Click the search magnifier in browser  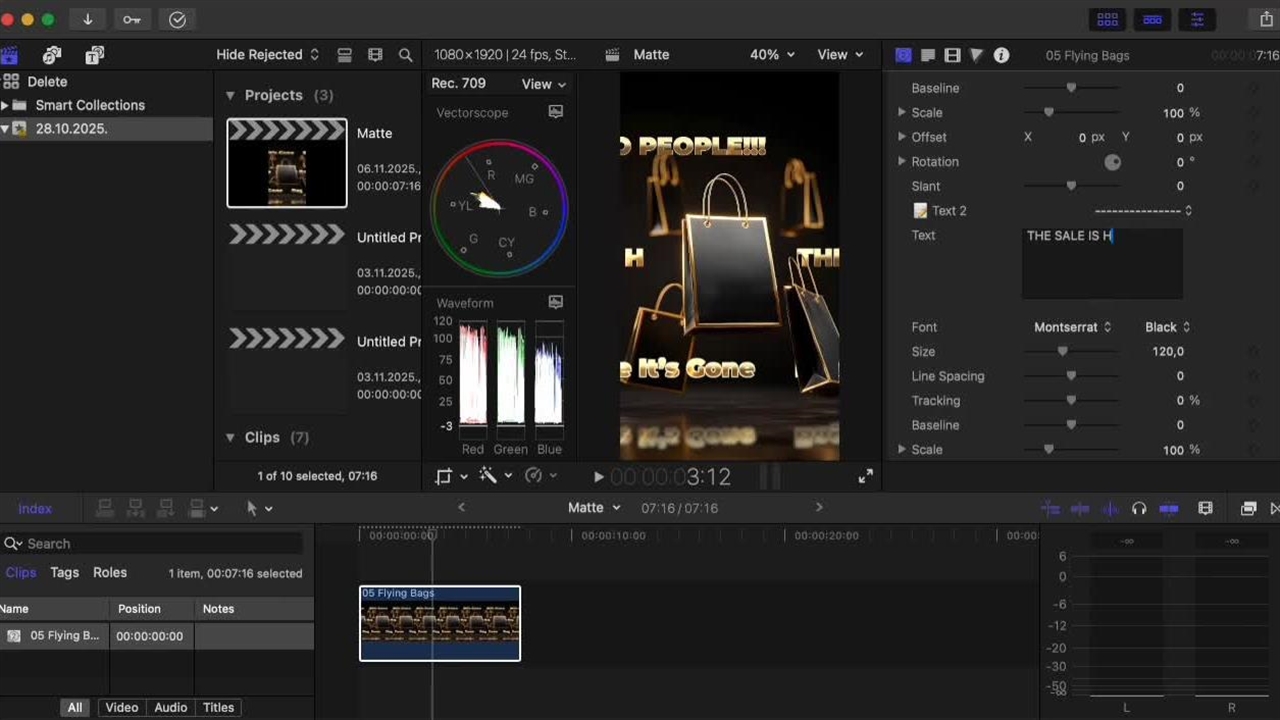405,55
